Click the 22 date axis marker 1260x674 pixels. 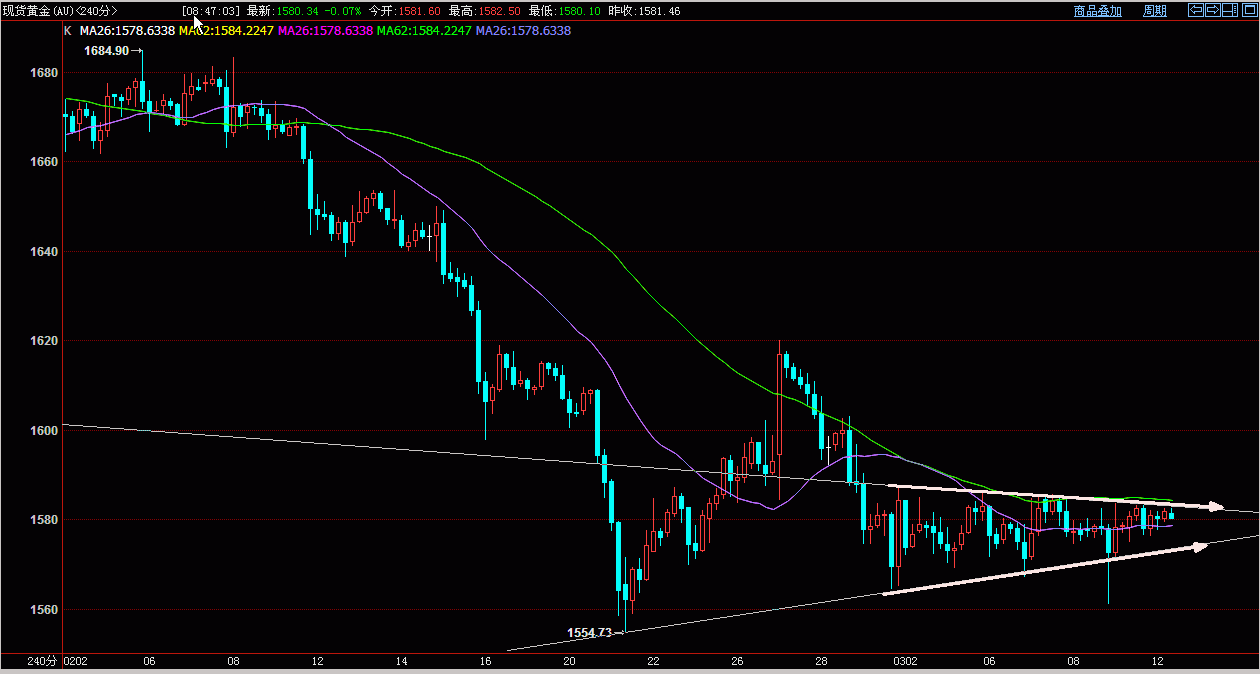[x=653, y=662]
